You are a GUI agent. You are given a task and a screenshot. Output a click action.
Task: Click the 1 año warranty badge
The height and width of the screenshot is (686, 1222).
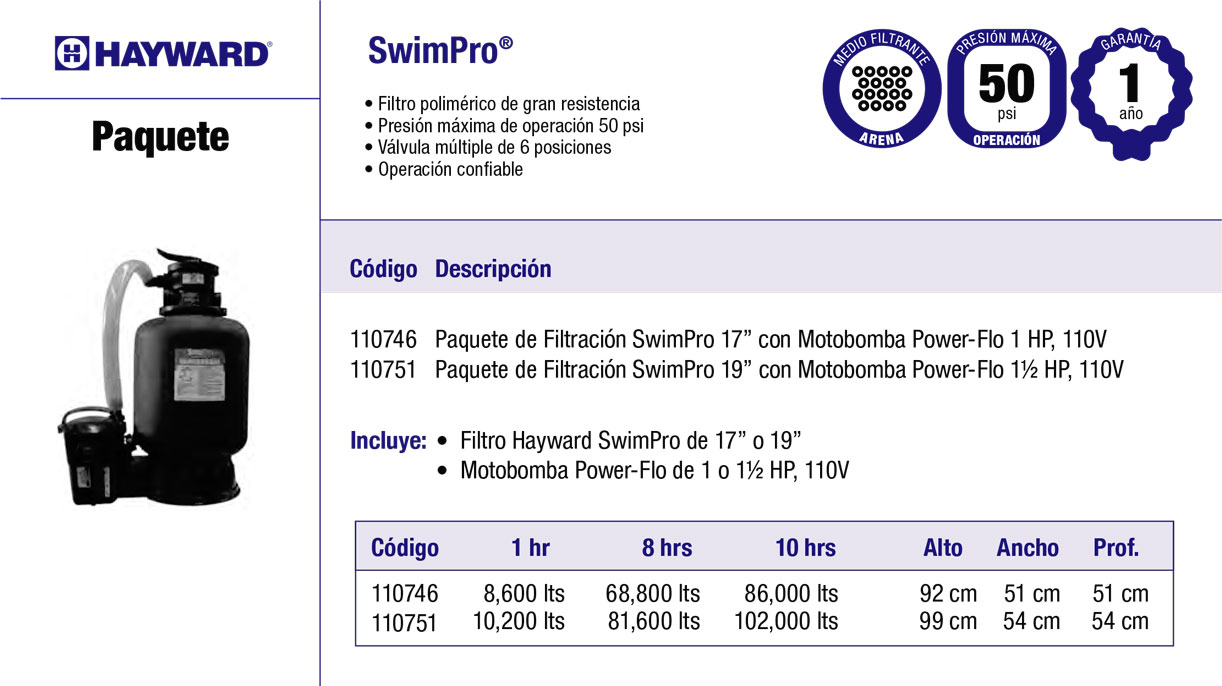(1130, 88)
